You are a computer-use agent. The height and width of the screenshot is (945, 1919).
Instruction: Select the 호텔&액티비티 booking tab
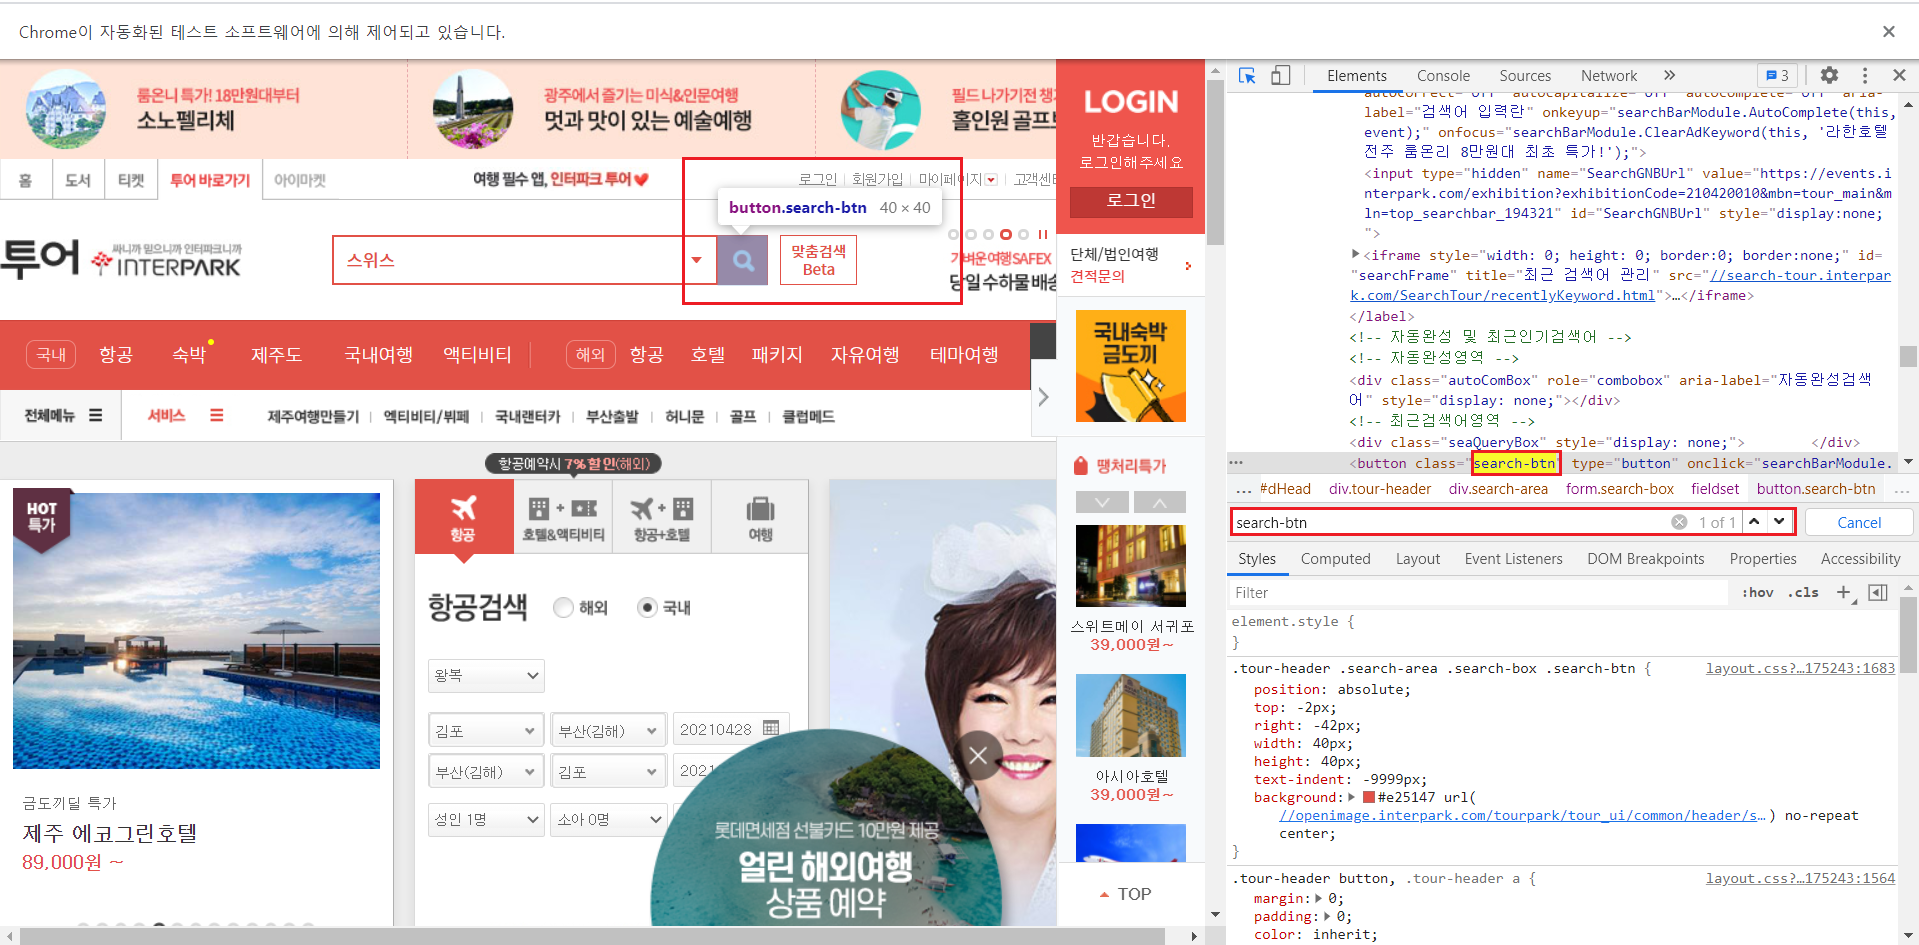tap(563, 517)
